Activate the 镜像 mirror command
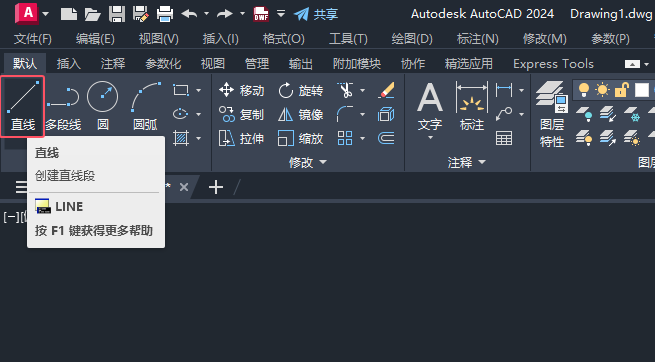 pos(300,114)
